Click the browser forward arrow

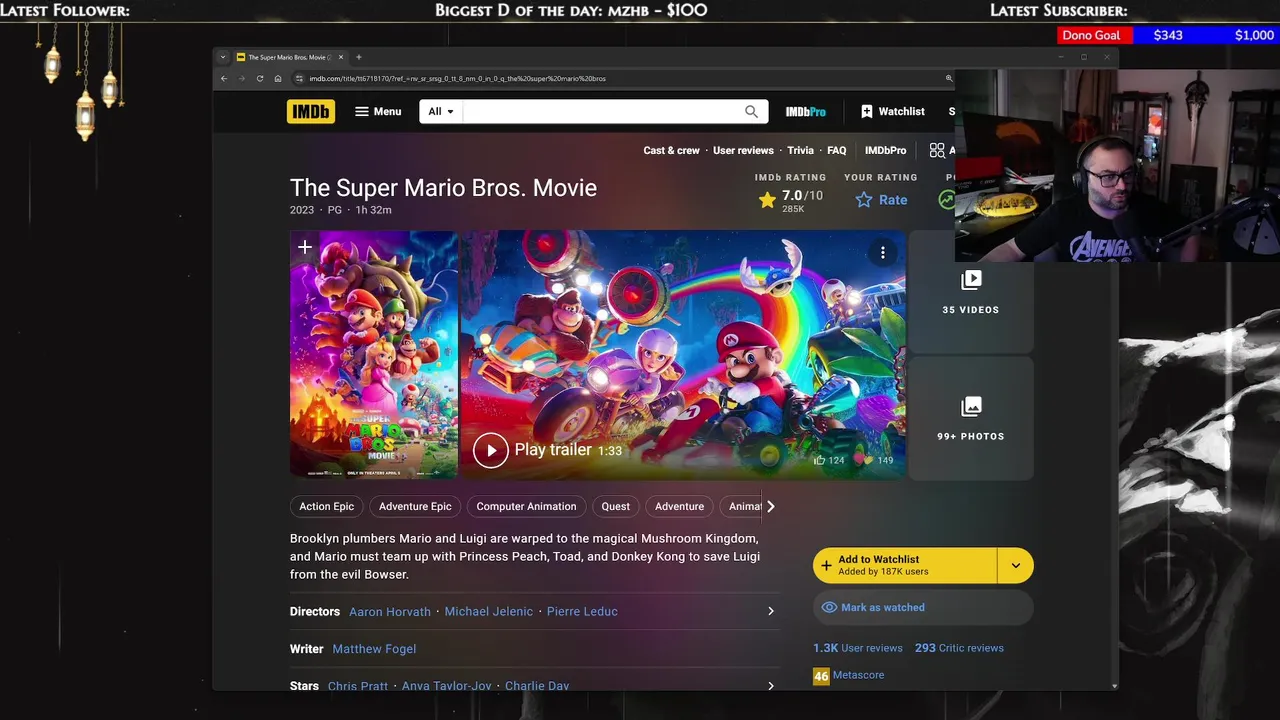click(x=242, y=78)
